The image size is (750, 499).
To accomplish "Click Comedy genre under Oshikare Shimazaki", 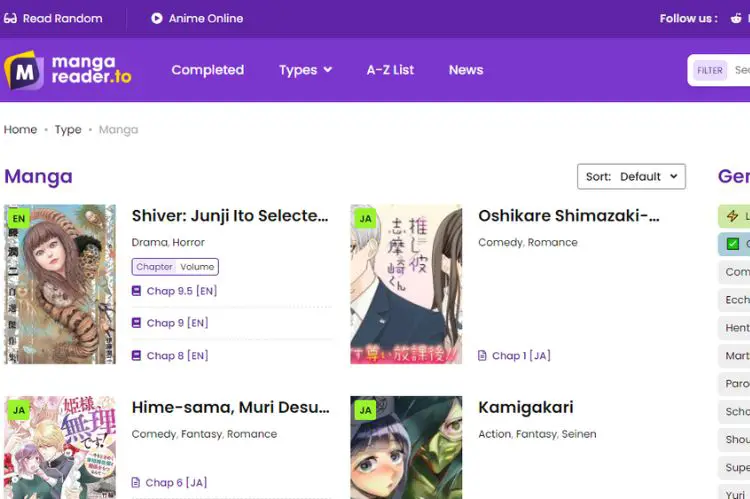I will coord(500,243).
